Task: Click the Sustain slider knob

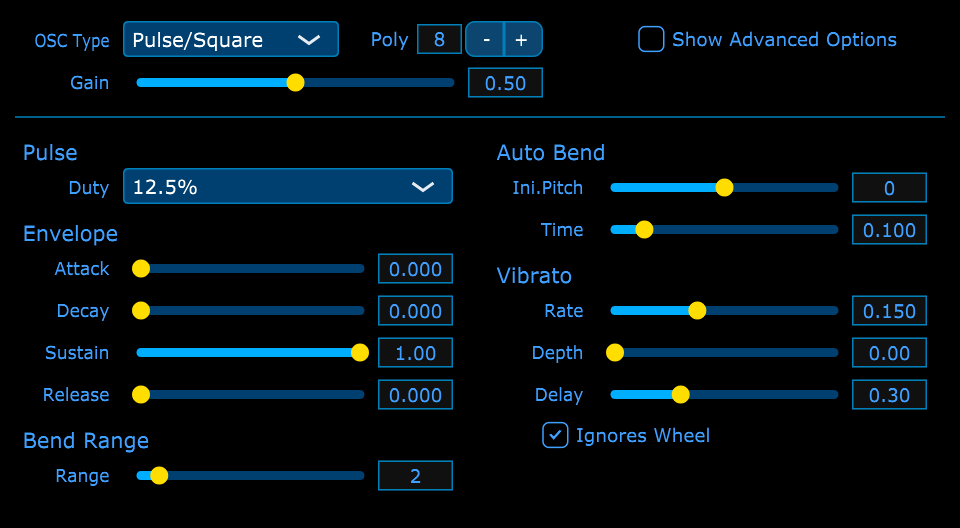Action: coord(360,352)
